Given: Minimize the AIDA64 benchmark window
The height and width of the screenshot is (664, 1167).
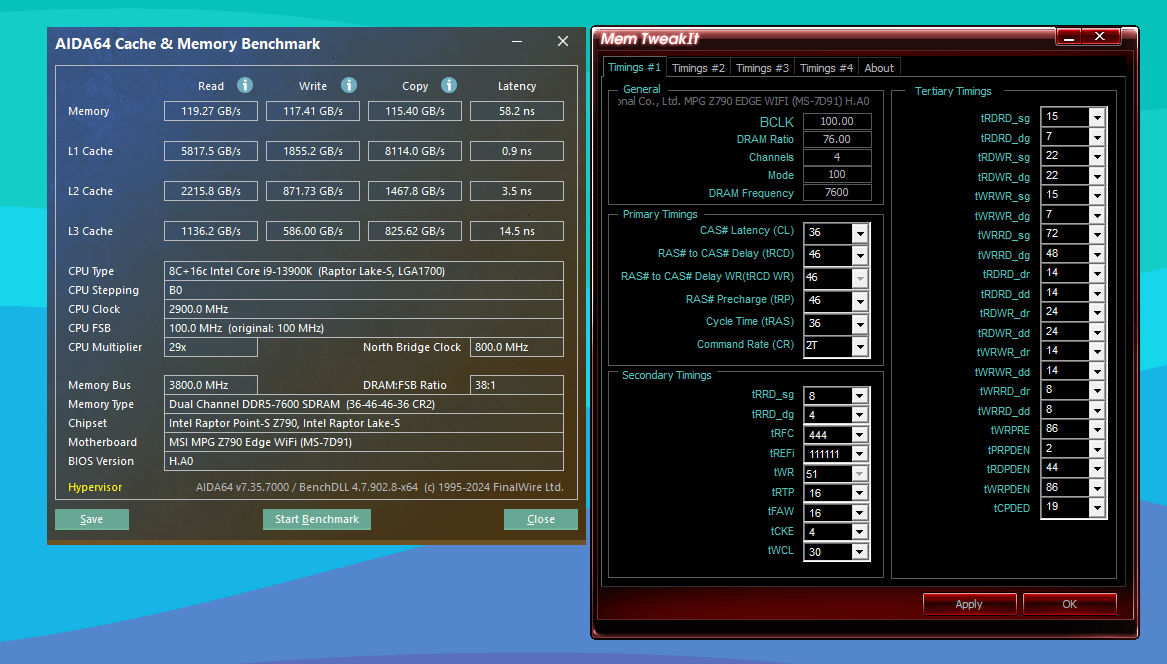Looking at the screenshot, I should click(x=517, y=42).
